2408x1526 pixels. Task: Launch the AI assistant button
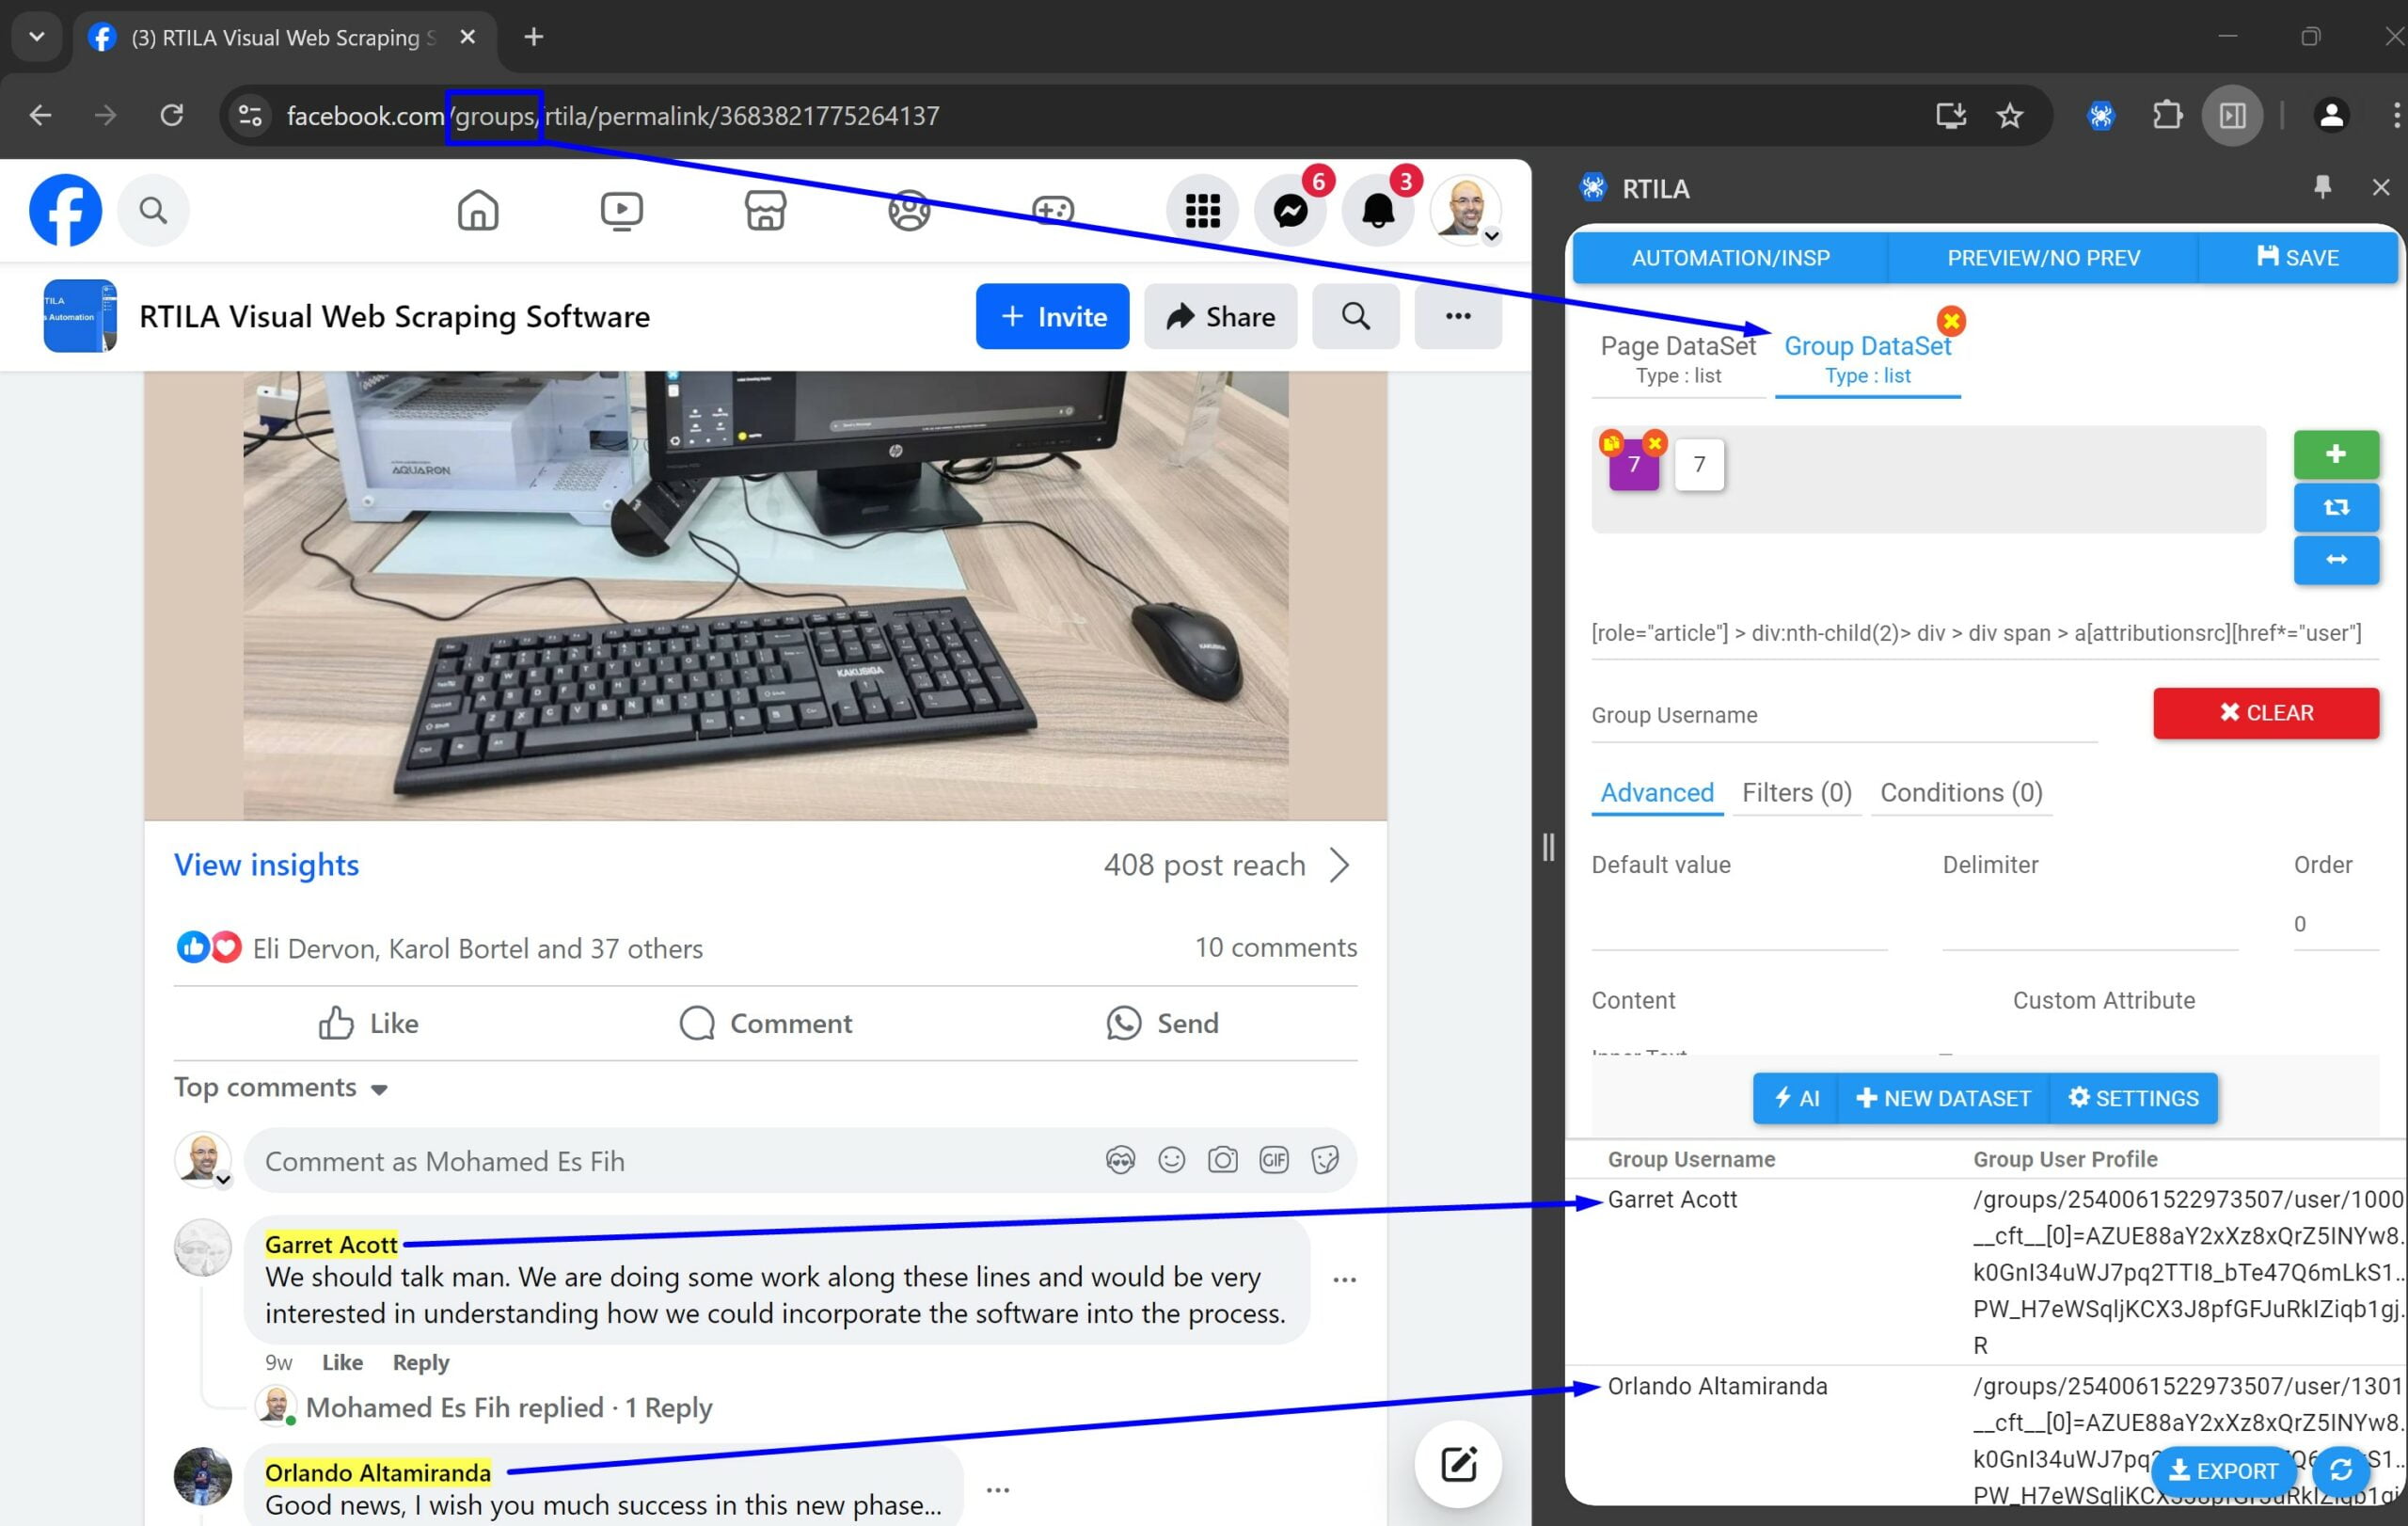(1796, 1098)
